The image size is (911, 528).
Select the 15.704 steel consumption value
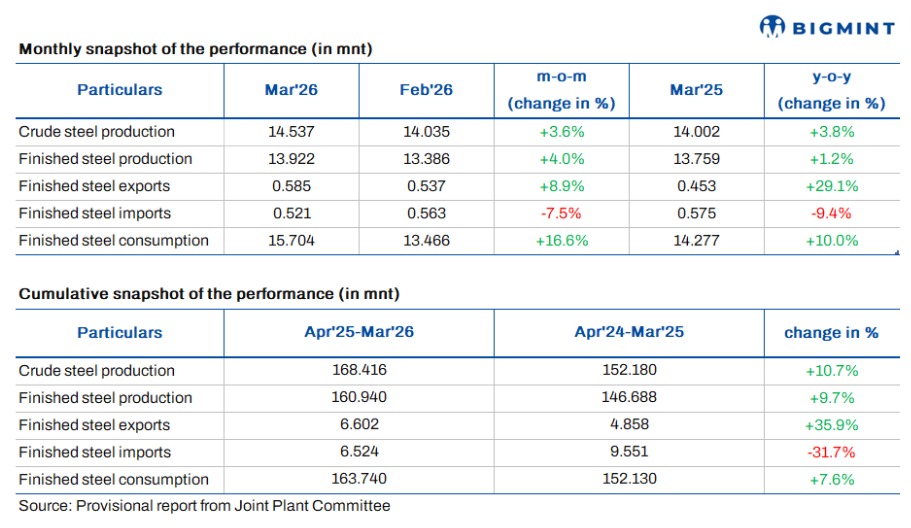(x=291, y=240)
